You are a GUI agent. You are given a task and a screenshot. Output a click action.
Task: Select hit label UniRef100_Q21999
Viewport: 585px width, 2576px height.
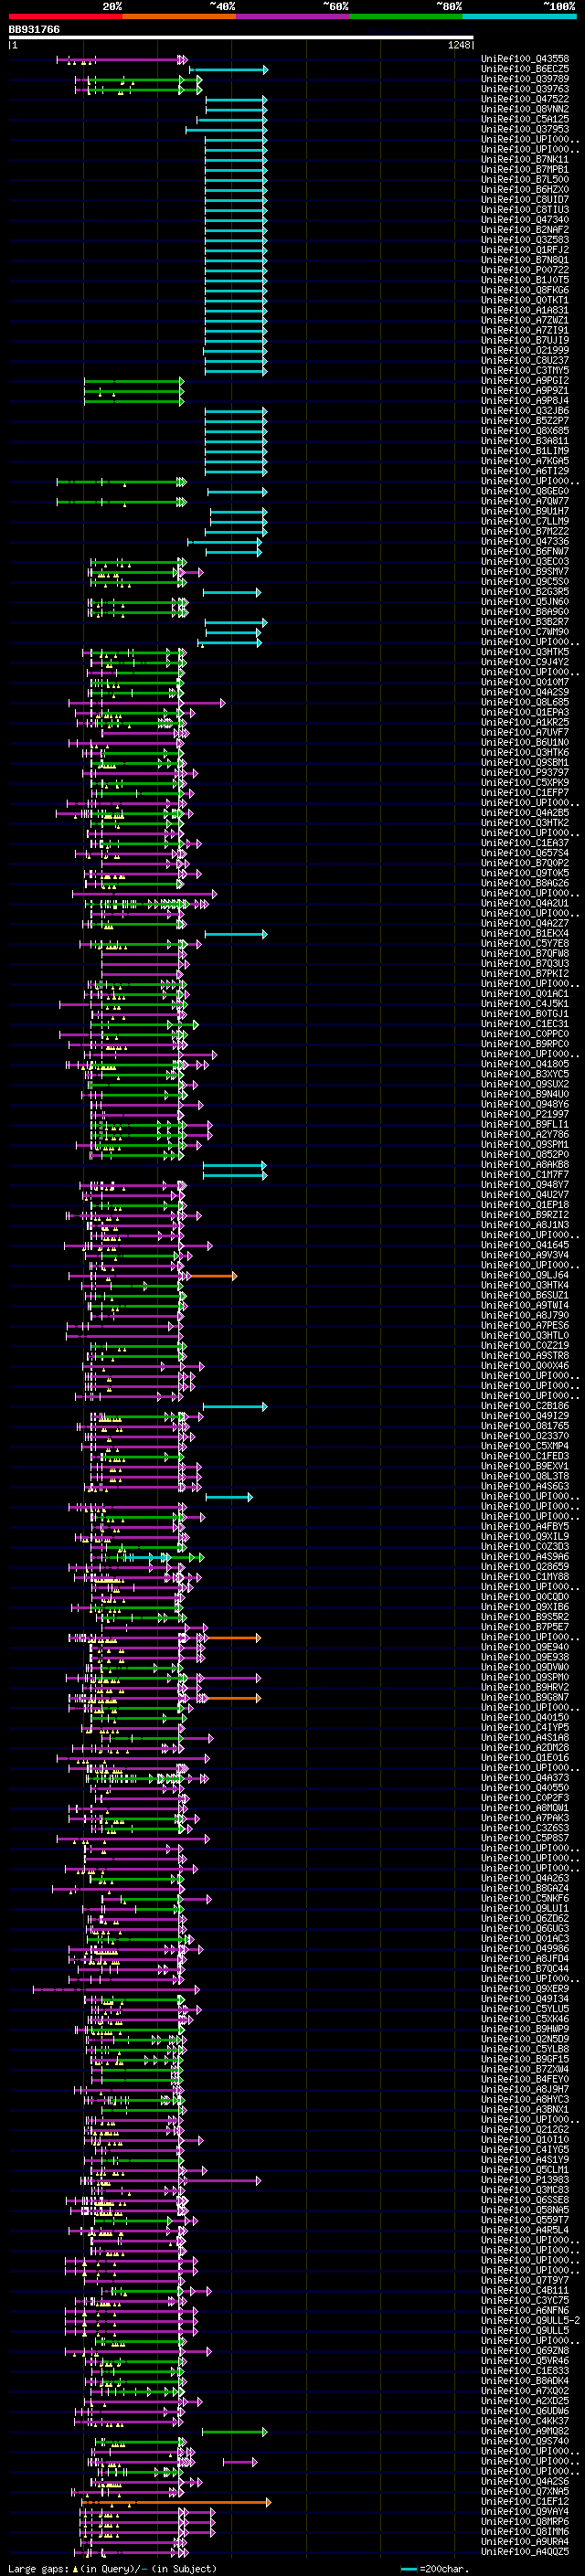coord(525,350)
